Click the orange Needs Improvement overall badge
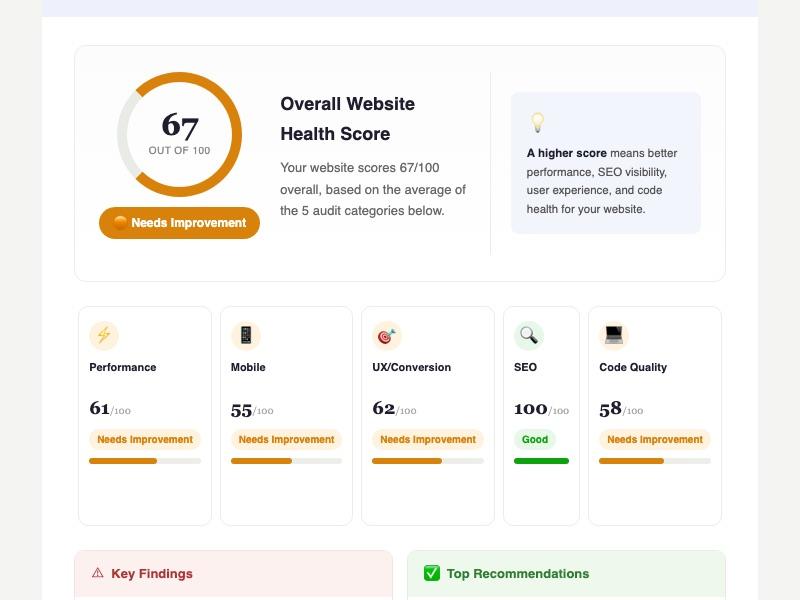Screen dimensions: 800x600 [x=180, y=223]
